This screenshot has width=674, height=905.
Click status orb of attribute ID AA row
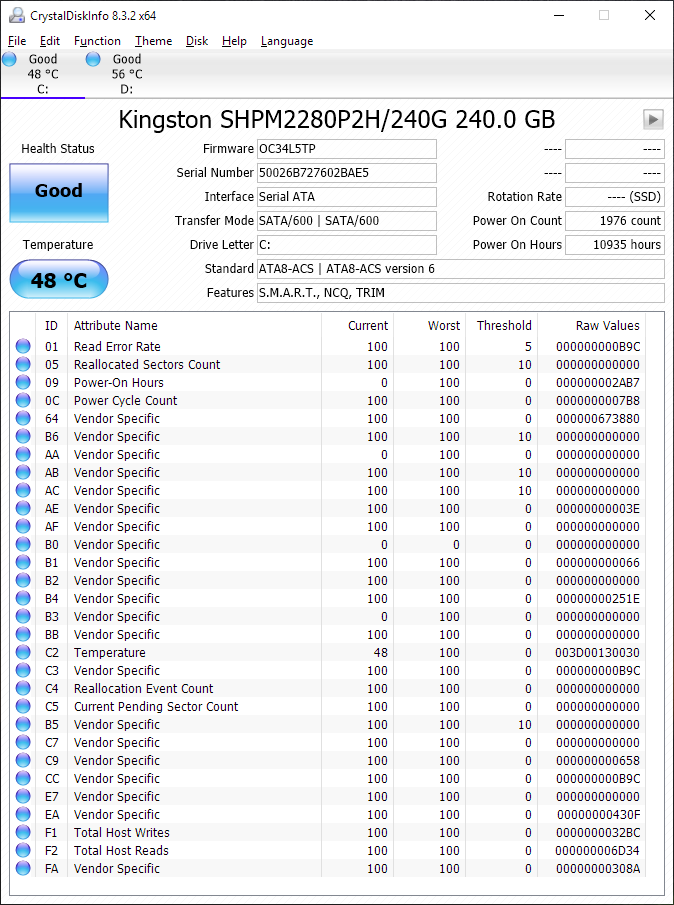[23, 454]
